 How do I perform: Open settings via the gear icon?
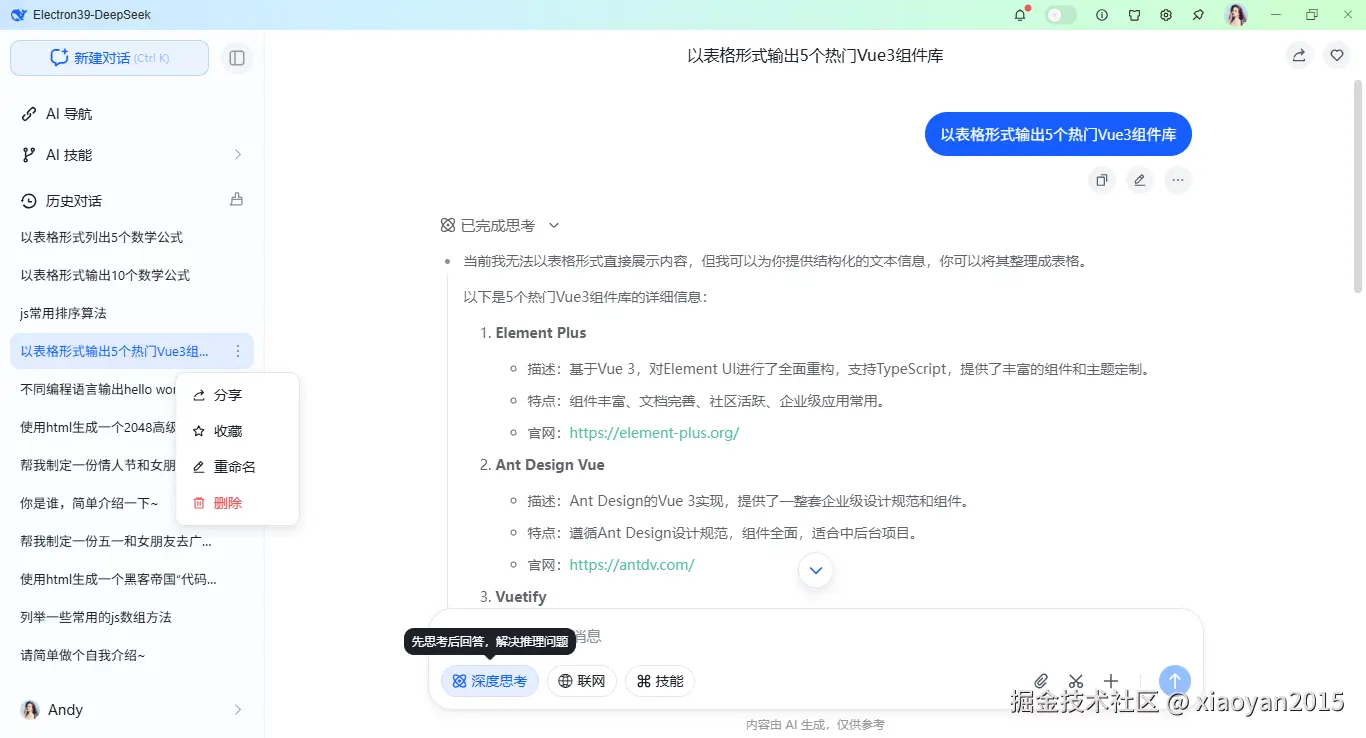(x=1166, y=14)
